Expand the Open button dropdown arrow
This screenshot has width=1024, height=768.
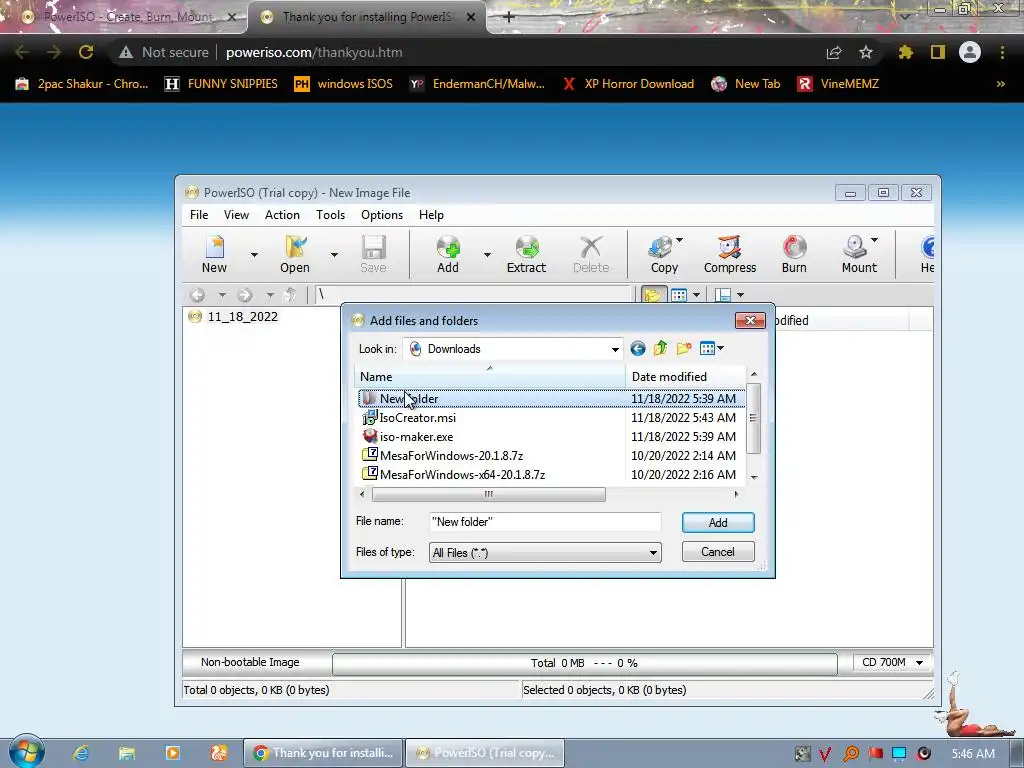pos(334,255)
